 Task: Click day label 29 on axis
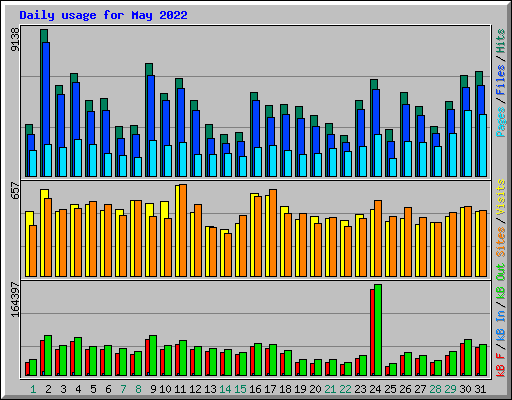pyautogui.click(x=450, y=389)
